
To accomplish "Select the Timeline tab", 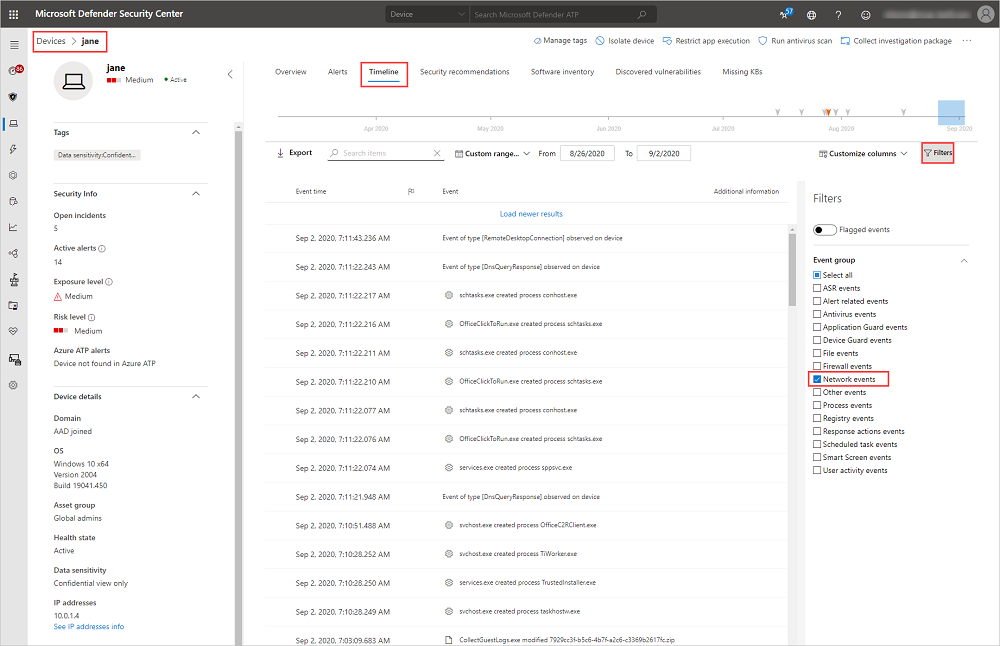I will click(384, 72).
